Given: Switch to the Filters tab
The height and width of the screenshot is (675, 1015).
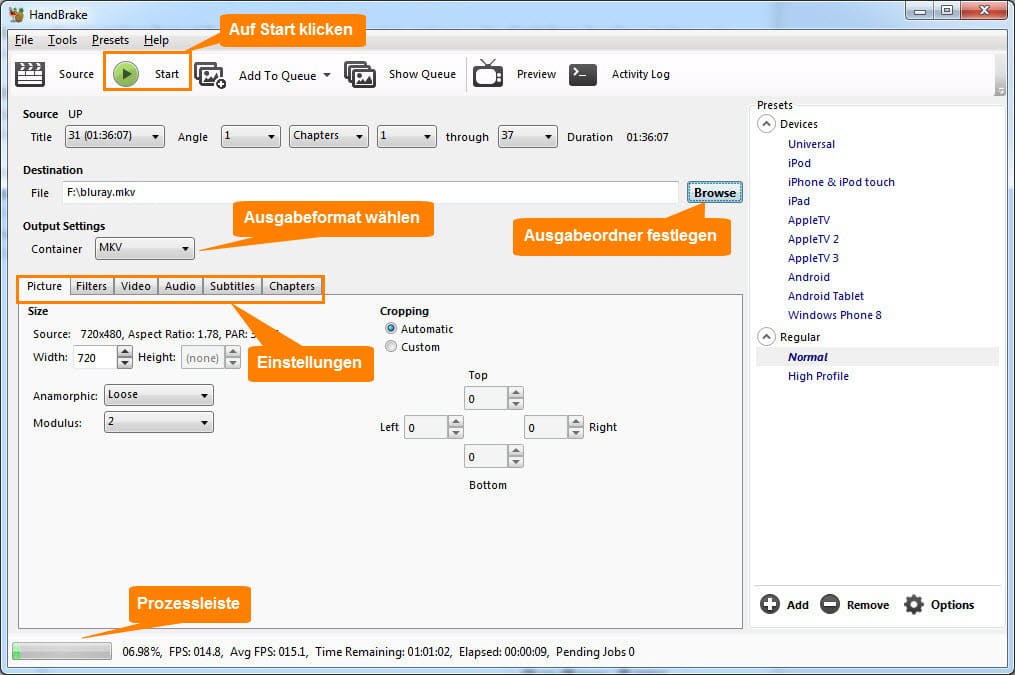Looking at the screenshot, I should tap(91, 286).
